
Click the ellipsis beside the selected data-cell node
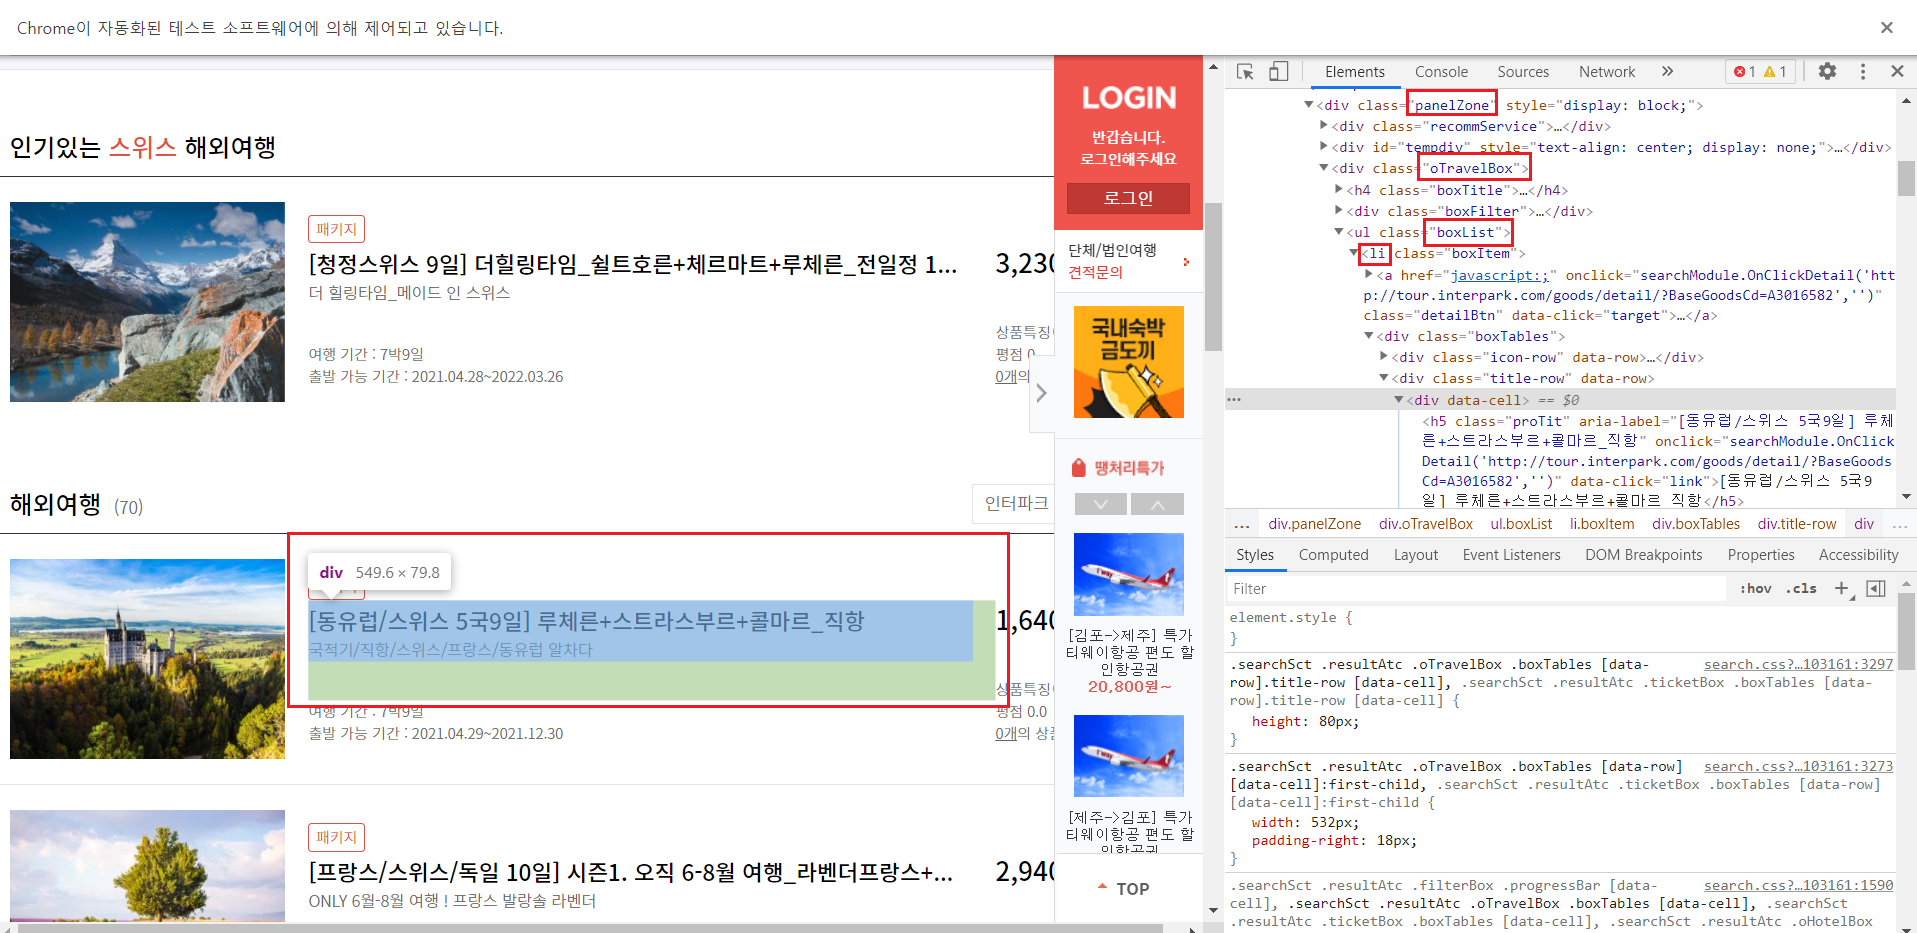1234,399
